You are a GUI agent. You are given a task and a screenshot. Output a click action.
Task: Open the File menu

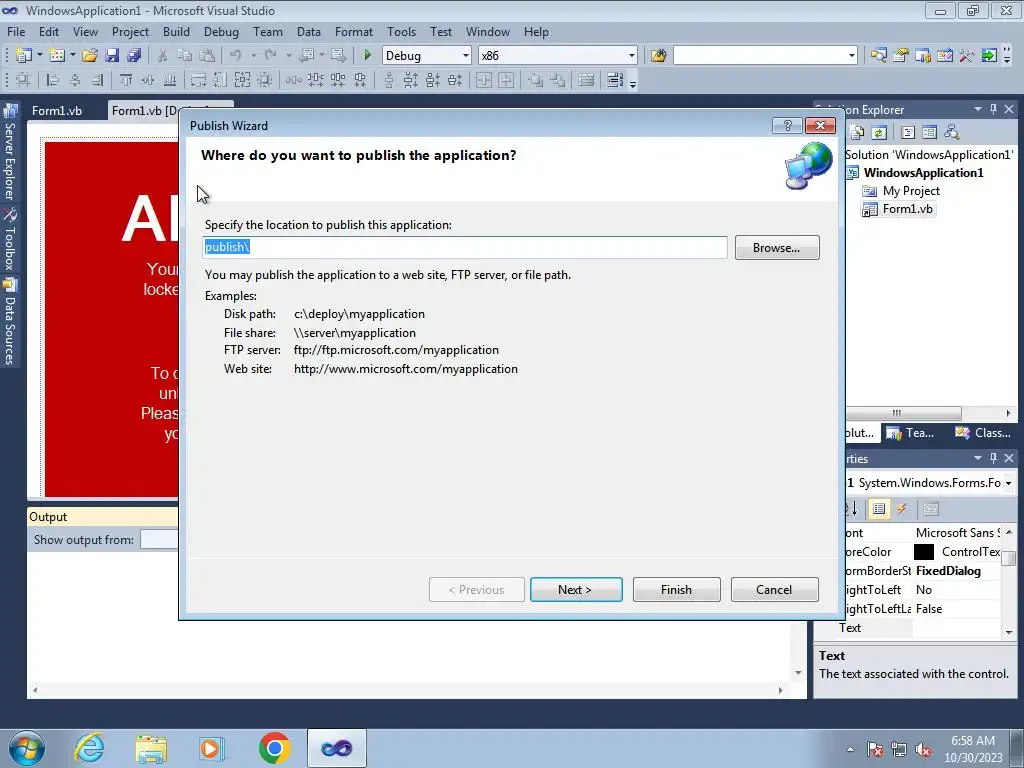point(16,31)
